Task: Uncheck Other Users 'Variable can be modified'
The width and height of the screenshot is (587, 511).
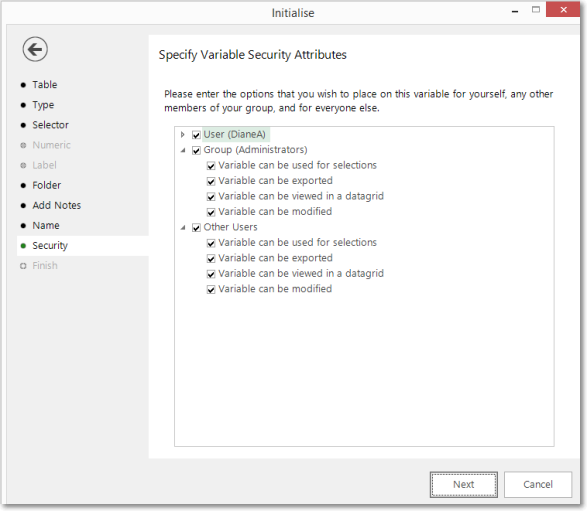Action: pyautogui.click(x=211, y=289)
